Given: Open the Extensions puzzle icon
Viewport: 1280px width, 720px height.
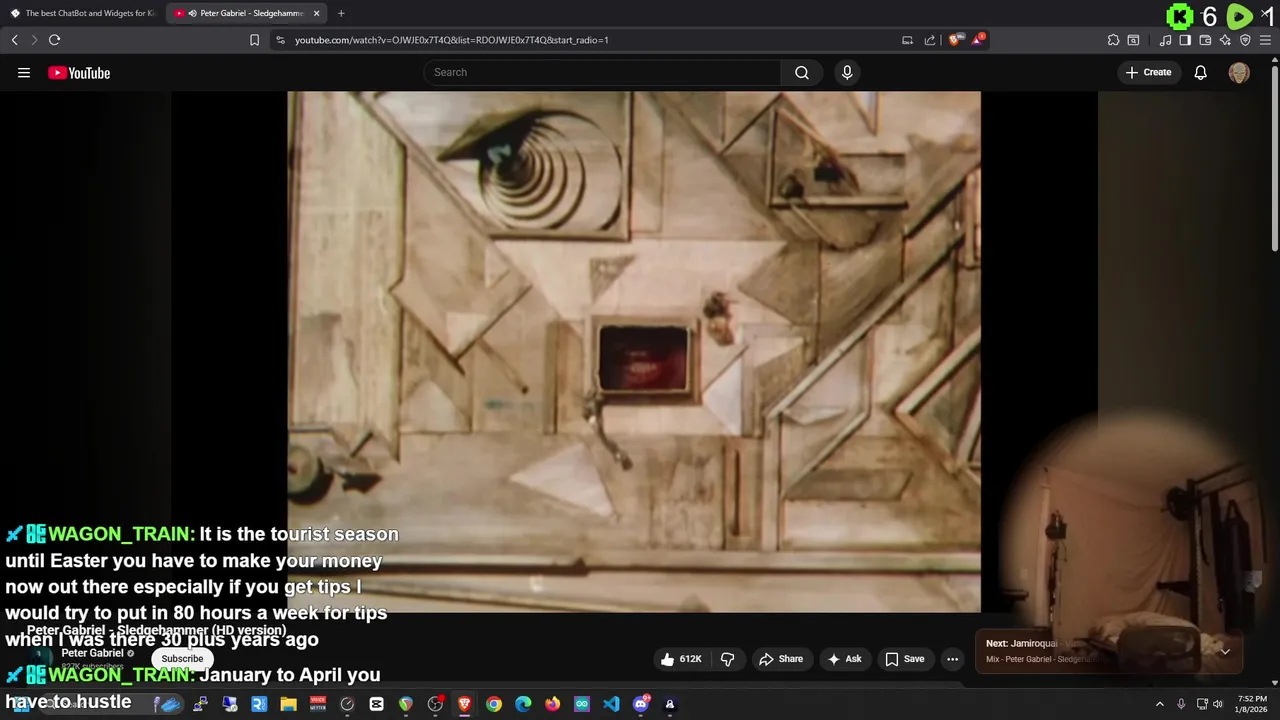Looking at the screenshot, I should (1113, 40).
